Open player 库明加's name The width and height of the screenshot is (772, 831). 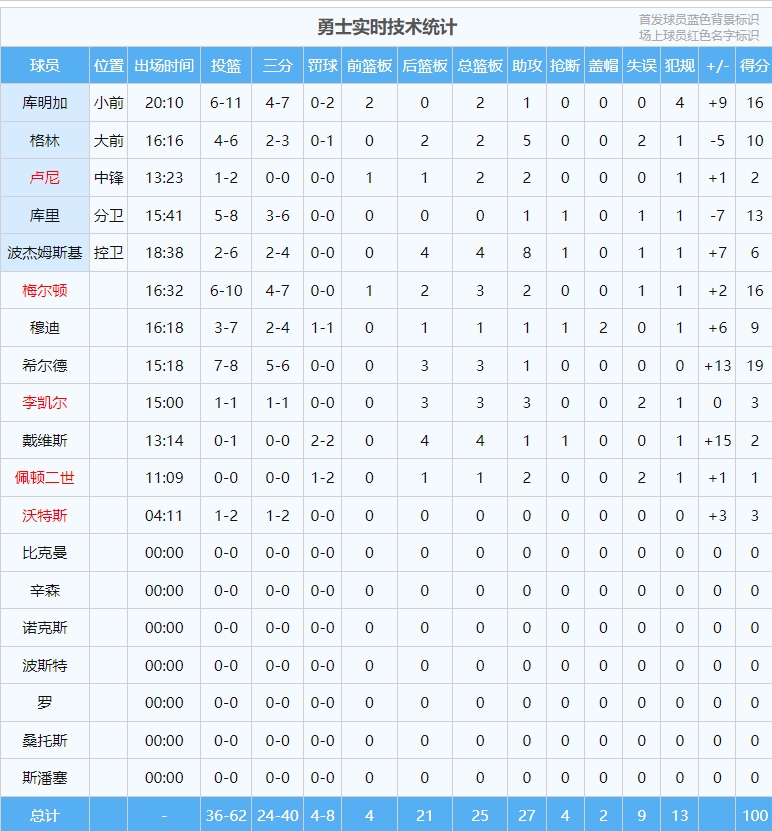pos(45,103)
